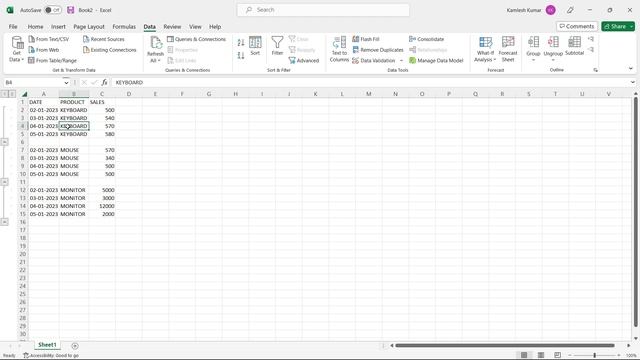
Task: Collapse the MONITOR outline group
Action: (4, 222)
